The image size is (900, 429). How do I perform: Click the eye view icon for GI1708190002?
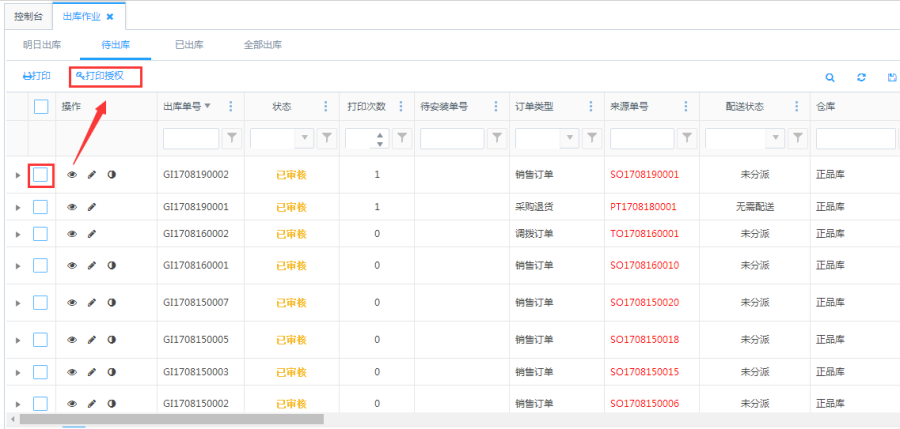click(72, 175)
